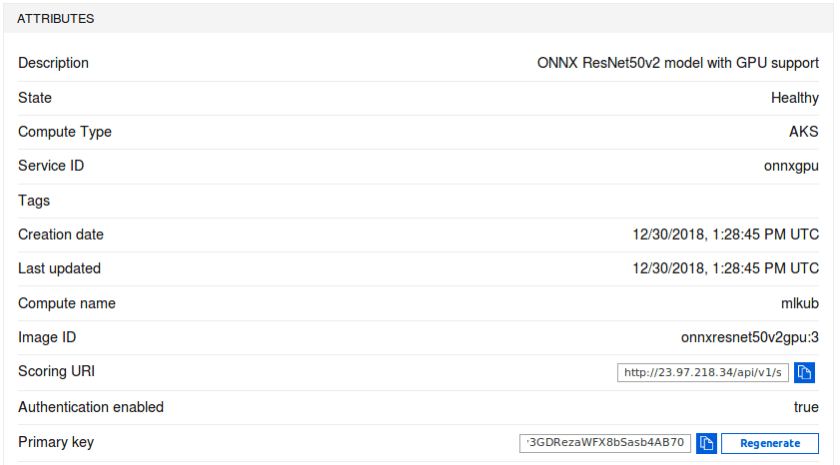Image resolution: width=840 pixels, height=465 pixels.
Task: Select the mlkub compute name value
Action: pyautogui.click(x=800, y=303)
